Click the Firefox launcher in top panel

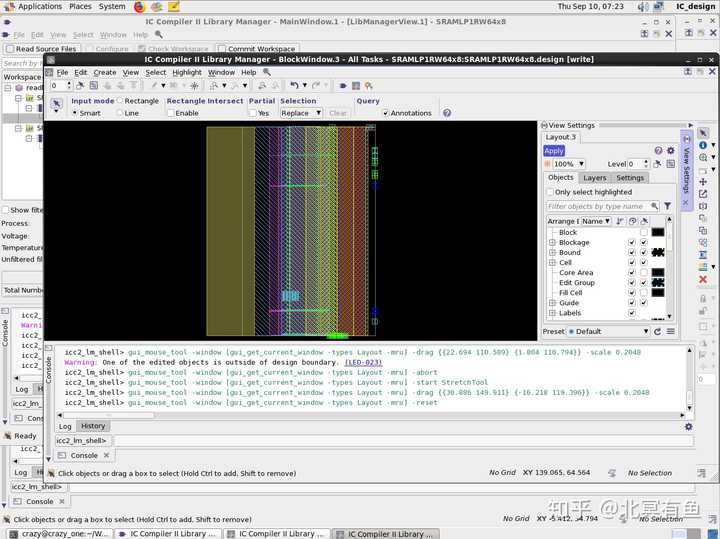[x=140, y=6]
